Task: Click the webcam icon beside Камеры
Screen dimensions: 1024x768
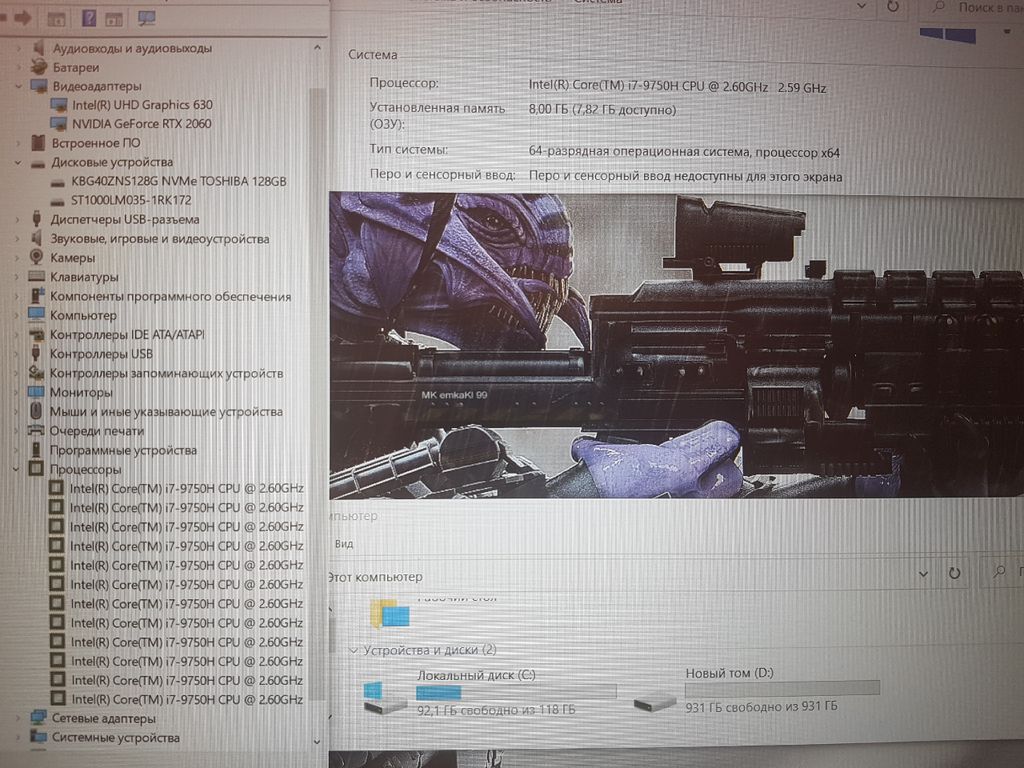Action: pos(37,257)
